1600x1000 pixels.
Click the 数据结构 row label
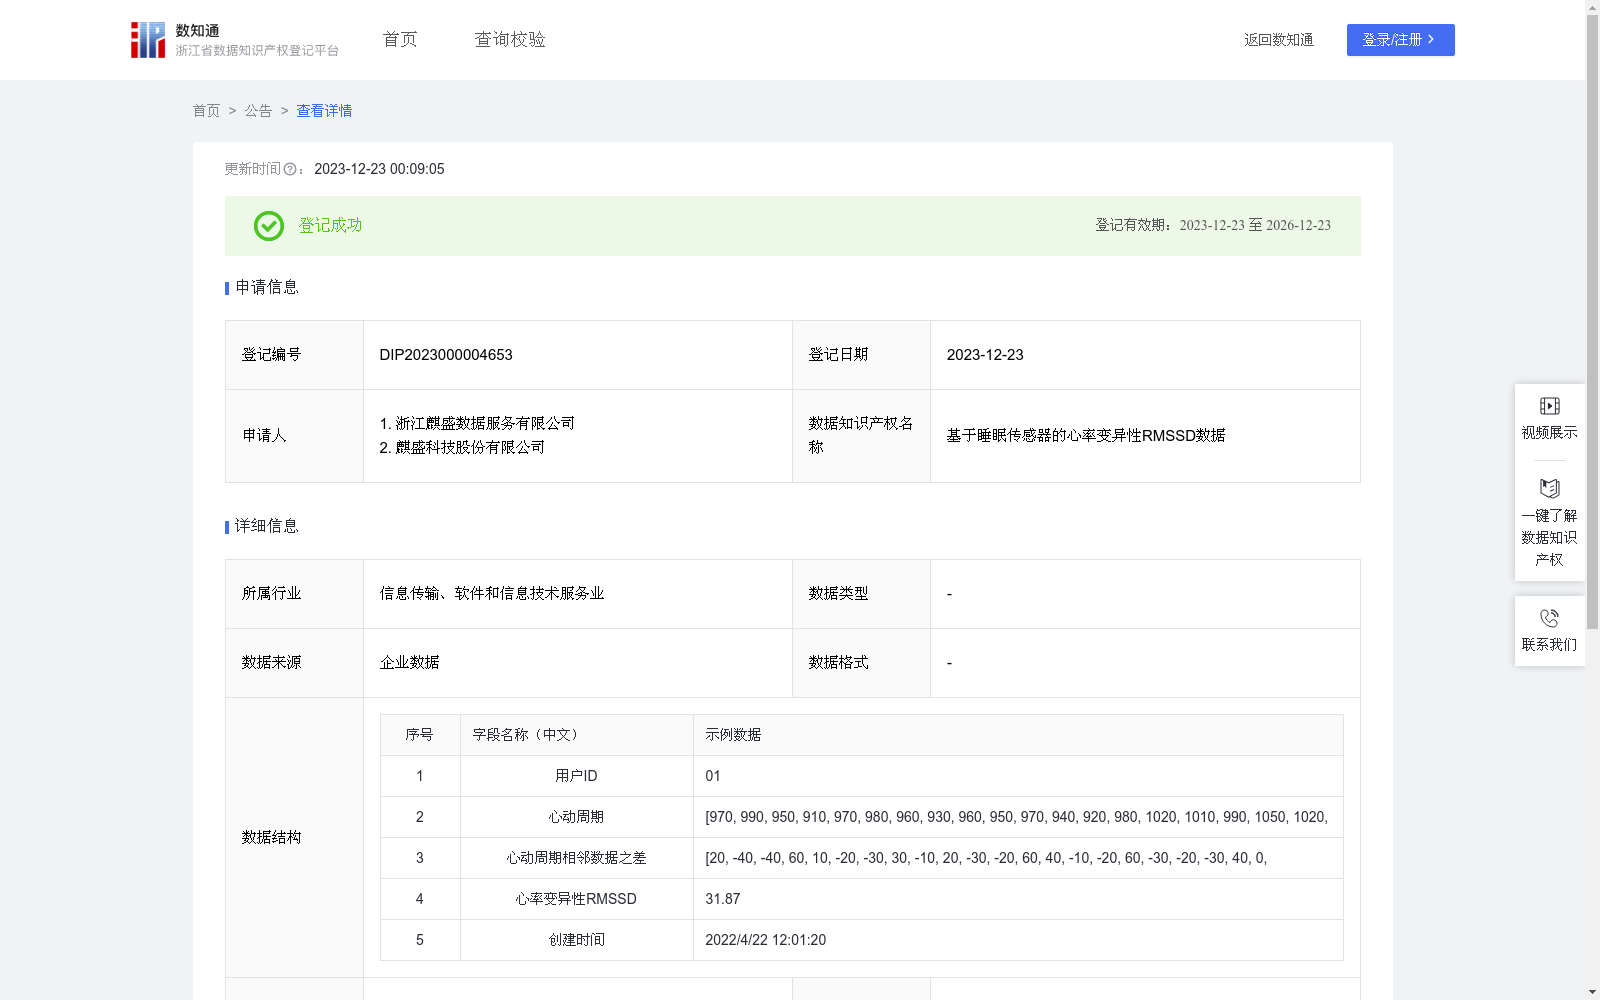click(271, 838)
